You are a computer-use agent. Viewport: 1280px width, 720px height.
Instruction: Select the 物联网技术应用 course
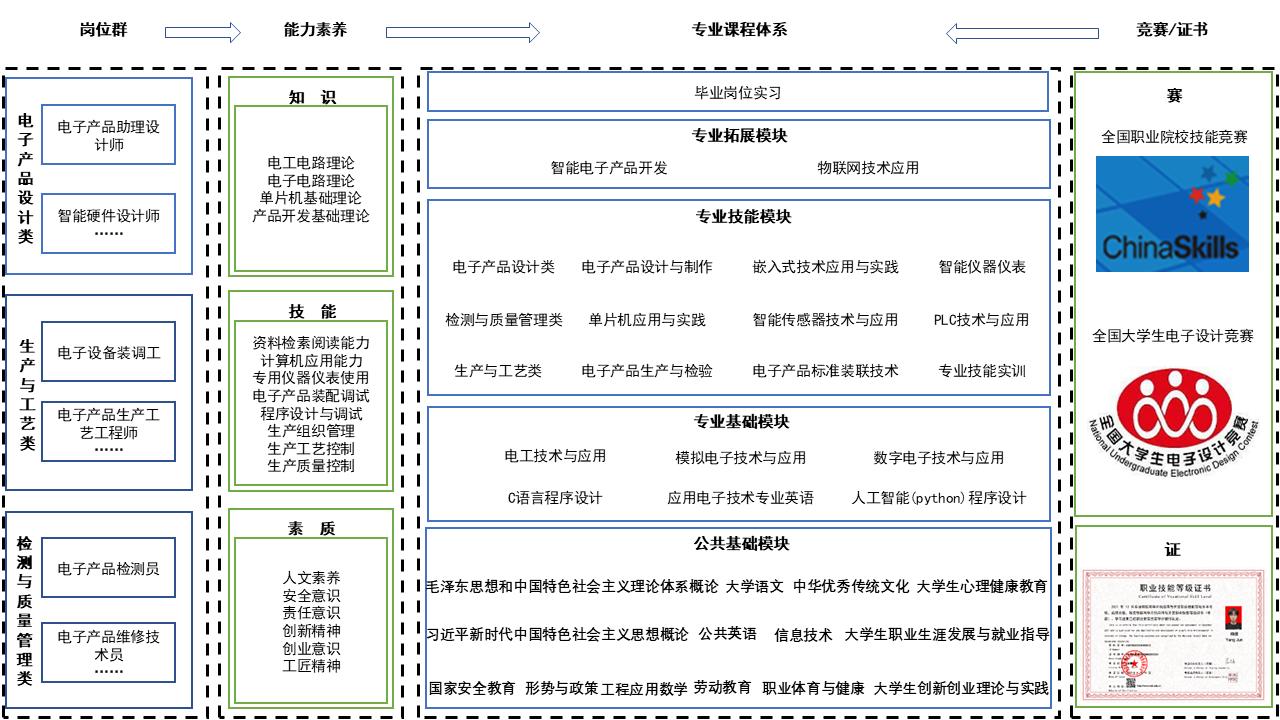click(x=867, y=168)
